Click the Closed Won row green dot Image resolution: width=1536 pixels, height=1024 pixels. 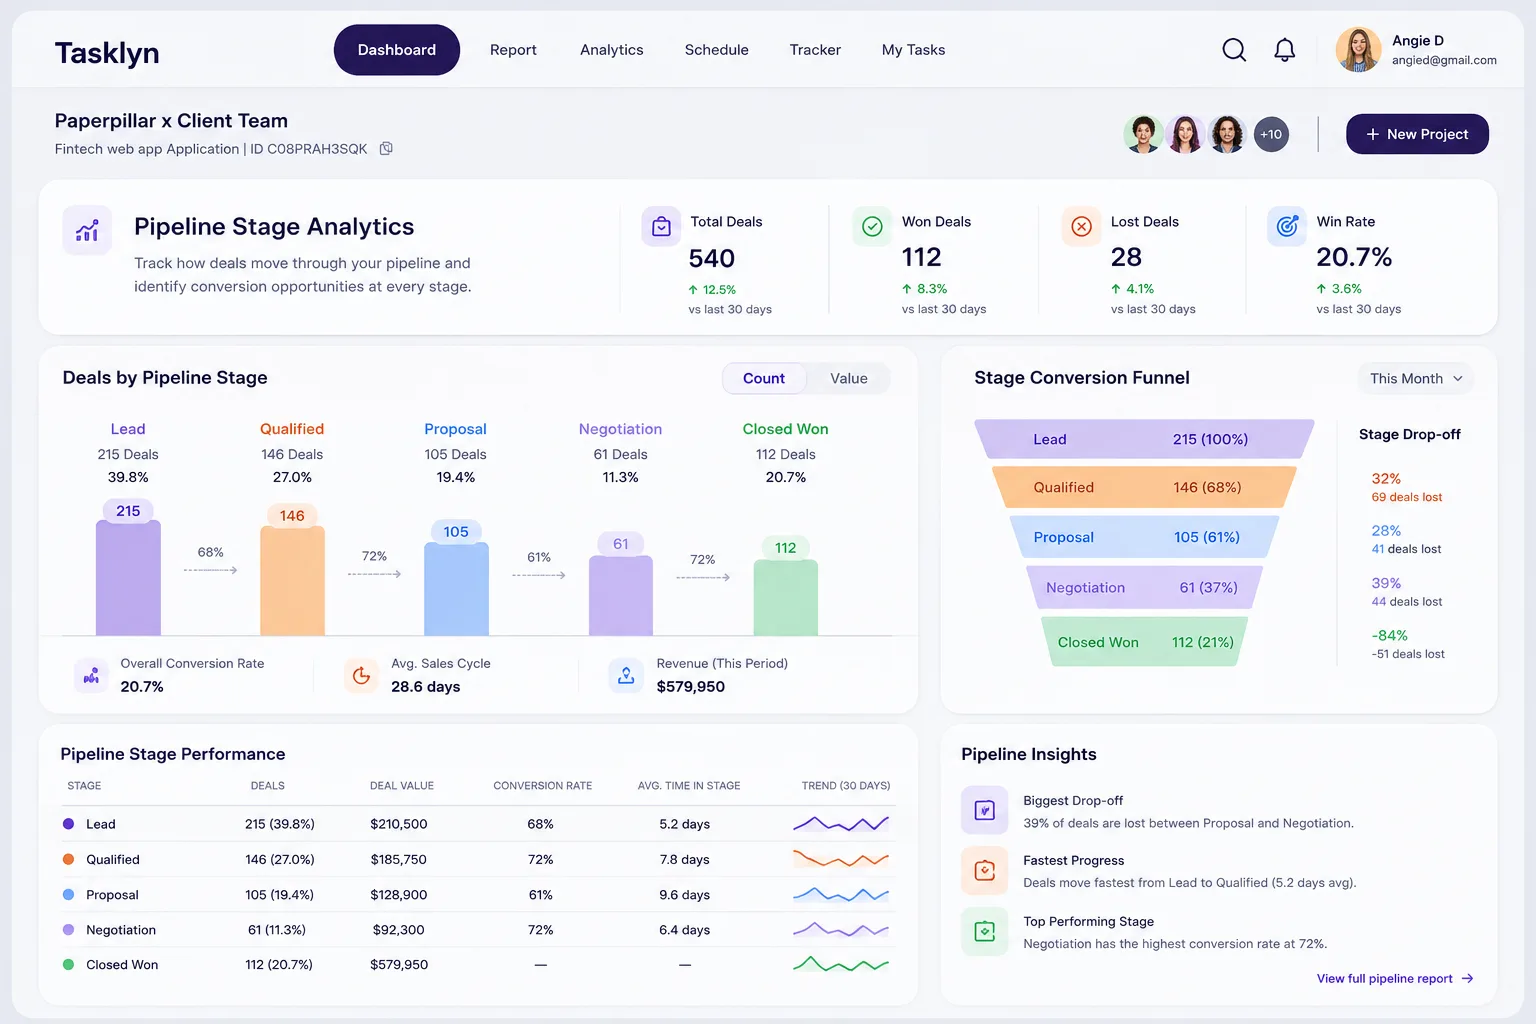point(68,965)
